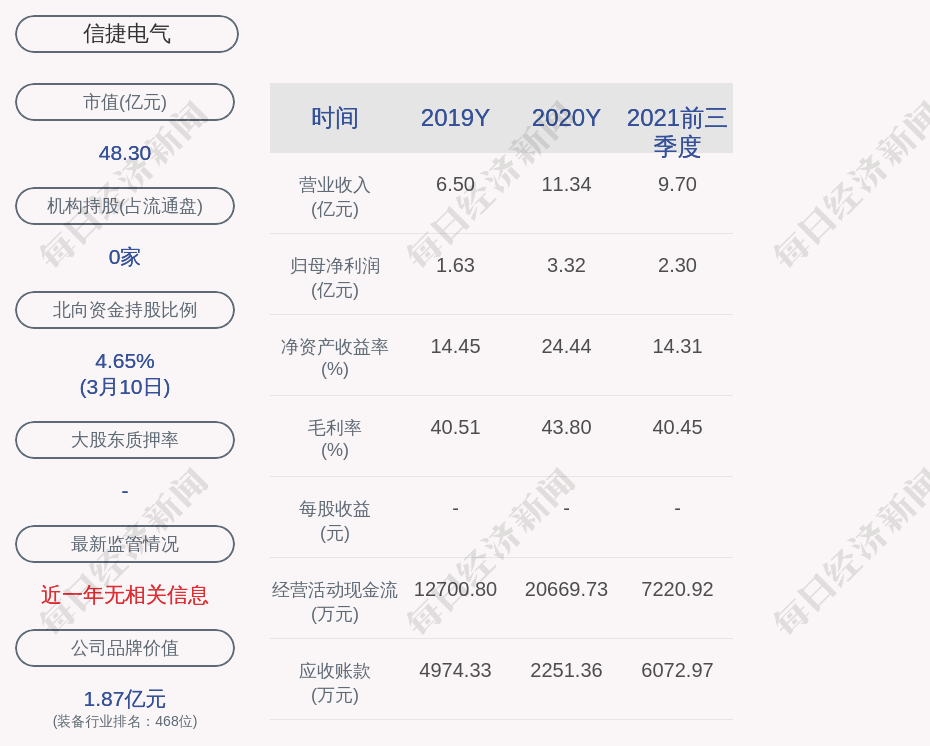Click the market value figure 48.30

(125, 153)
